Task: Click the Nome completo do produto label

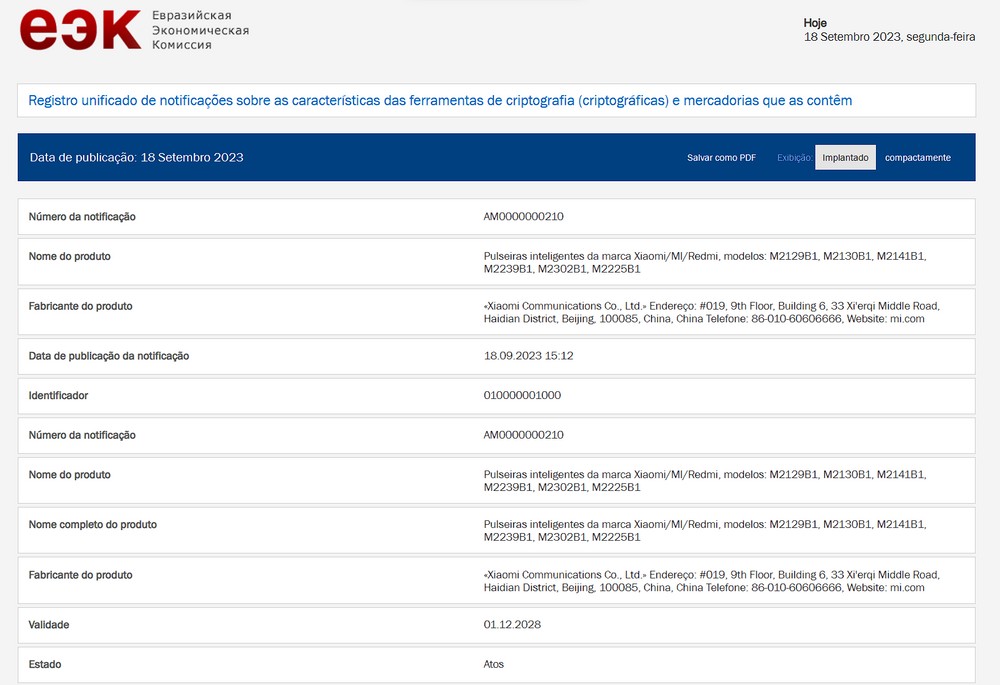Action: tap(92, 524)
